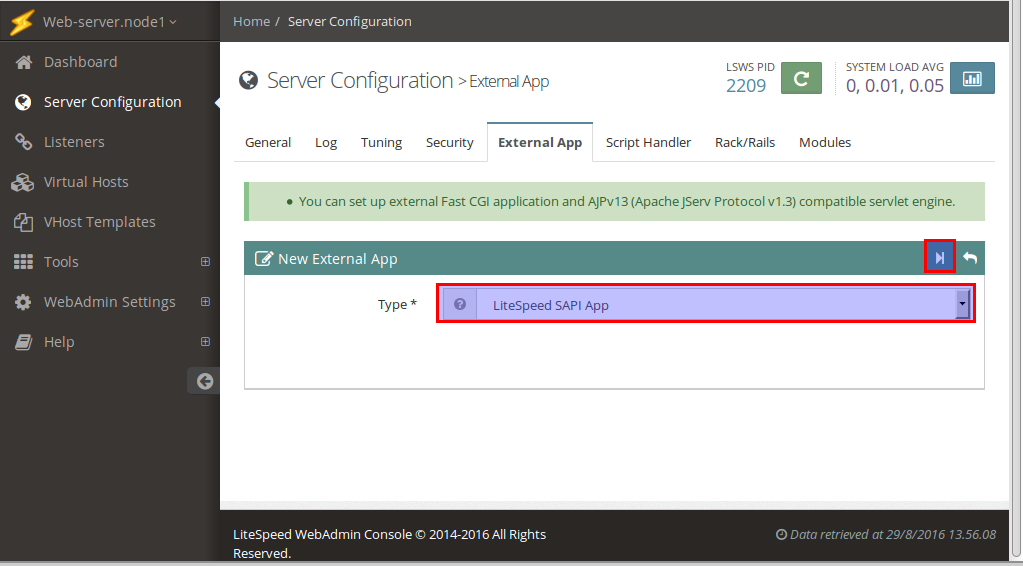The height and width of the screenshot is (566, 1023).
Task: Click the Server Configuration globe sidebar icon
Action: click(x=23, y=102)
